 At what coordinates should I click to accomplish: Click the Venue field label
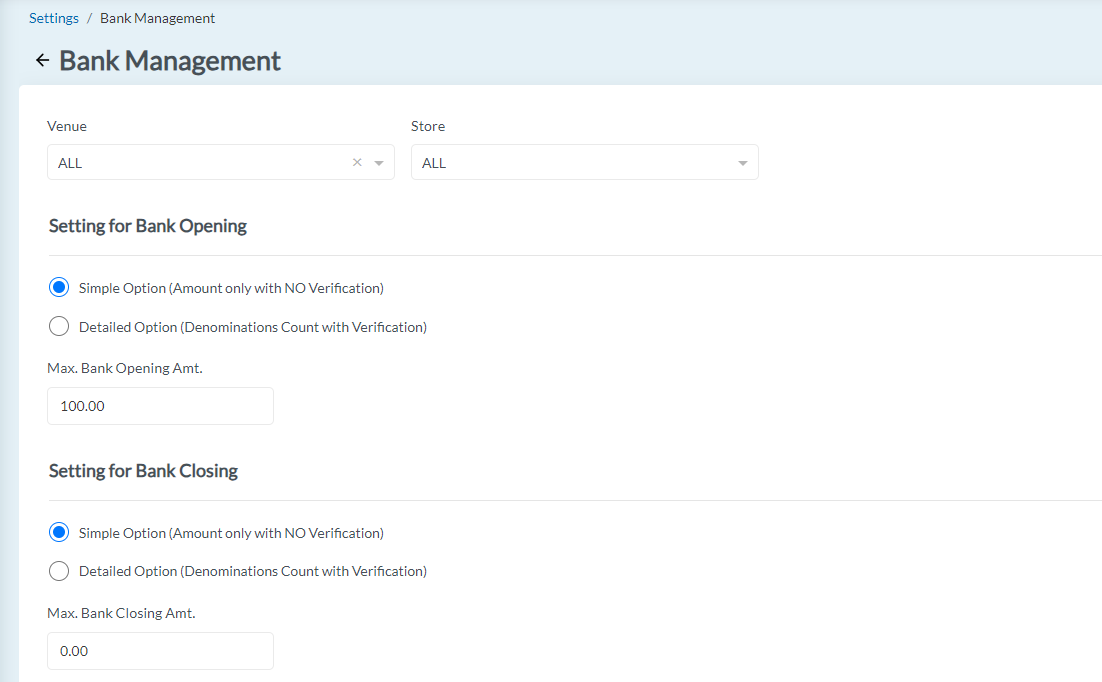click(66, 126)
